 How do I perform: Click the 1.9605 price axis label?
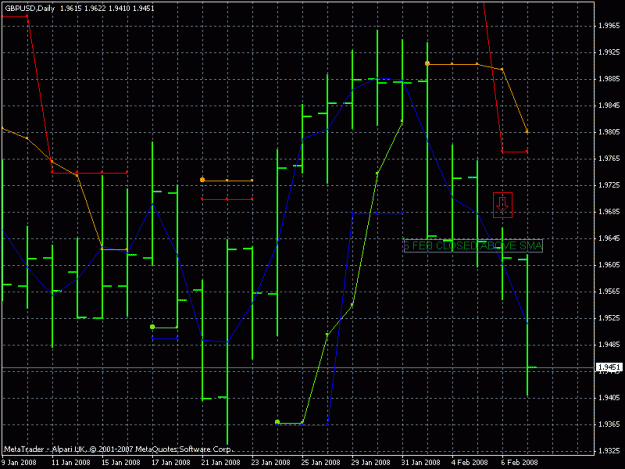(609, 265)
